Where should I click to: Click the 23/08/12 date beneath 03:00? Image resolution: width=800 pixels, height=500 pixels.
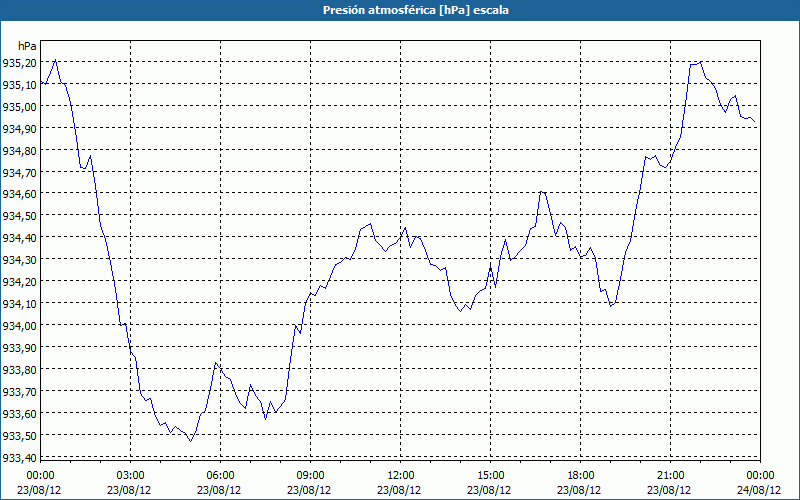click(x=130, y=490)
